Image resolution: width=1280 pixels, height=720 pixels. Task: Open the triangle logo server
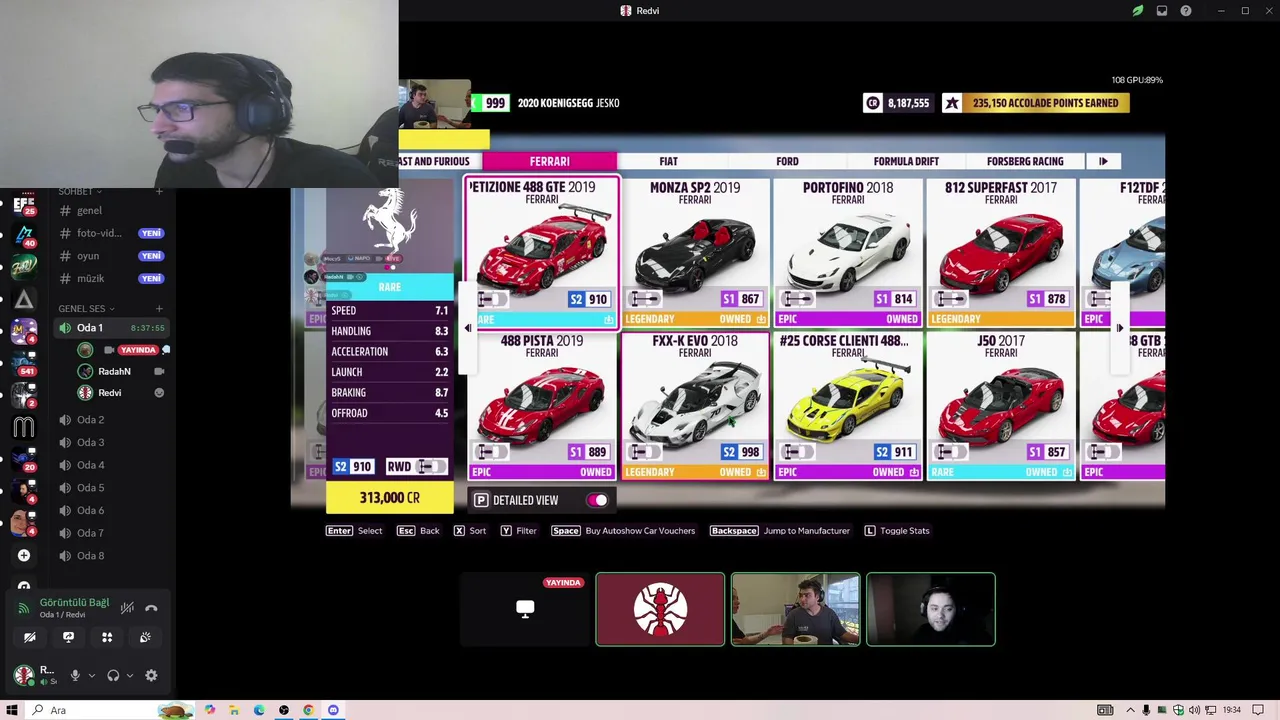[24, 299]
